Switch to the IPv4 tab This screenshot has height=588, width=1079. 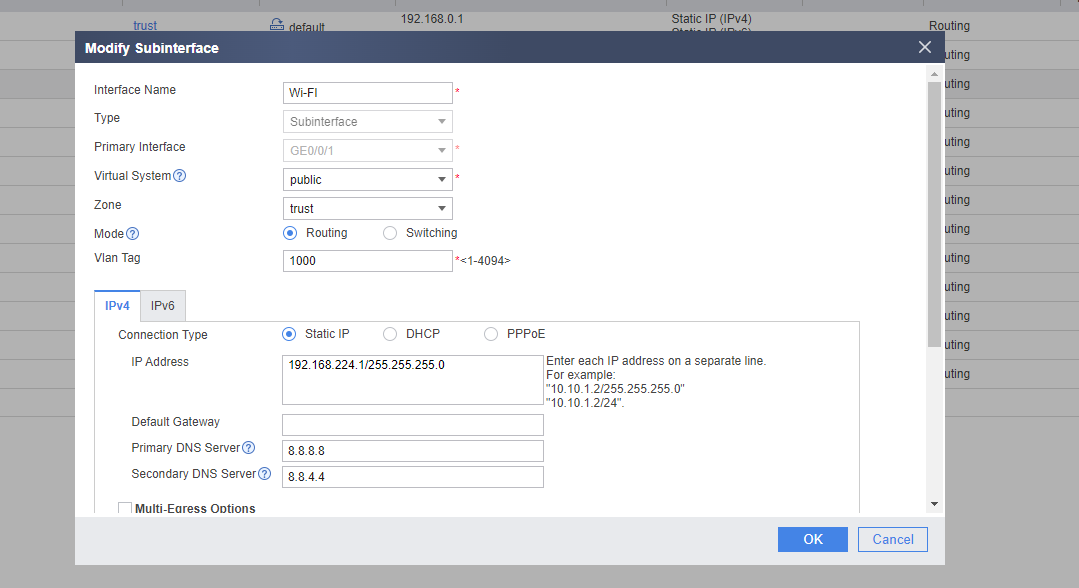117,306
